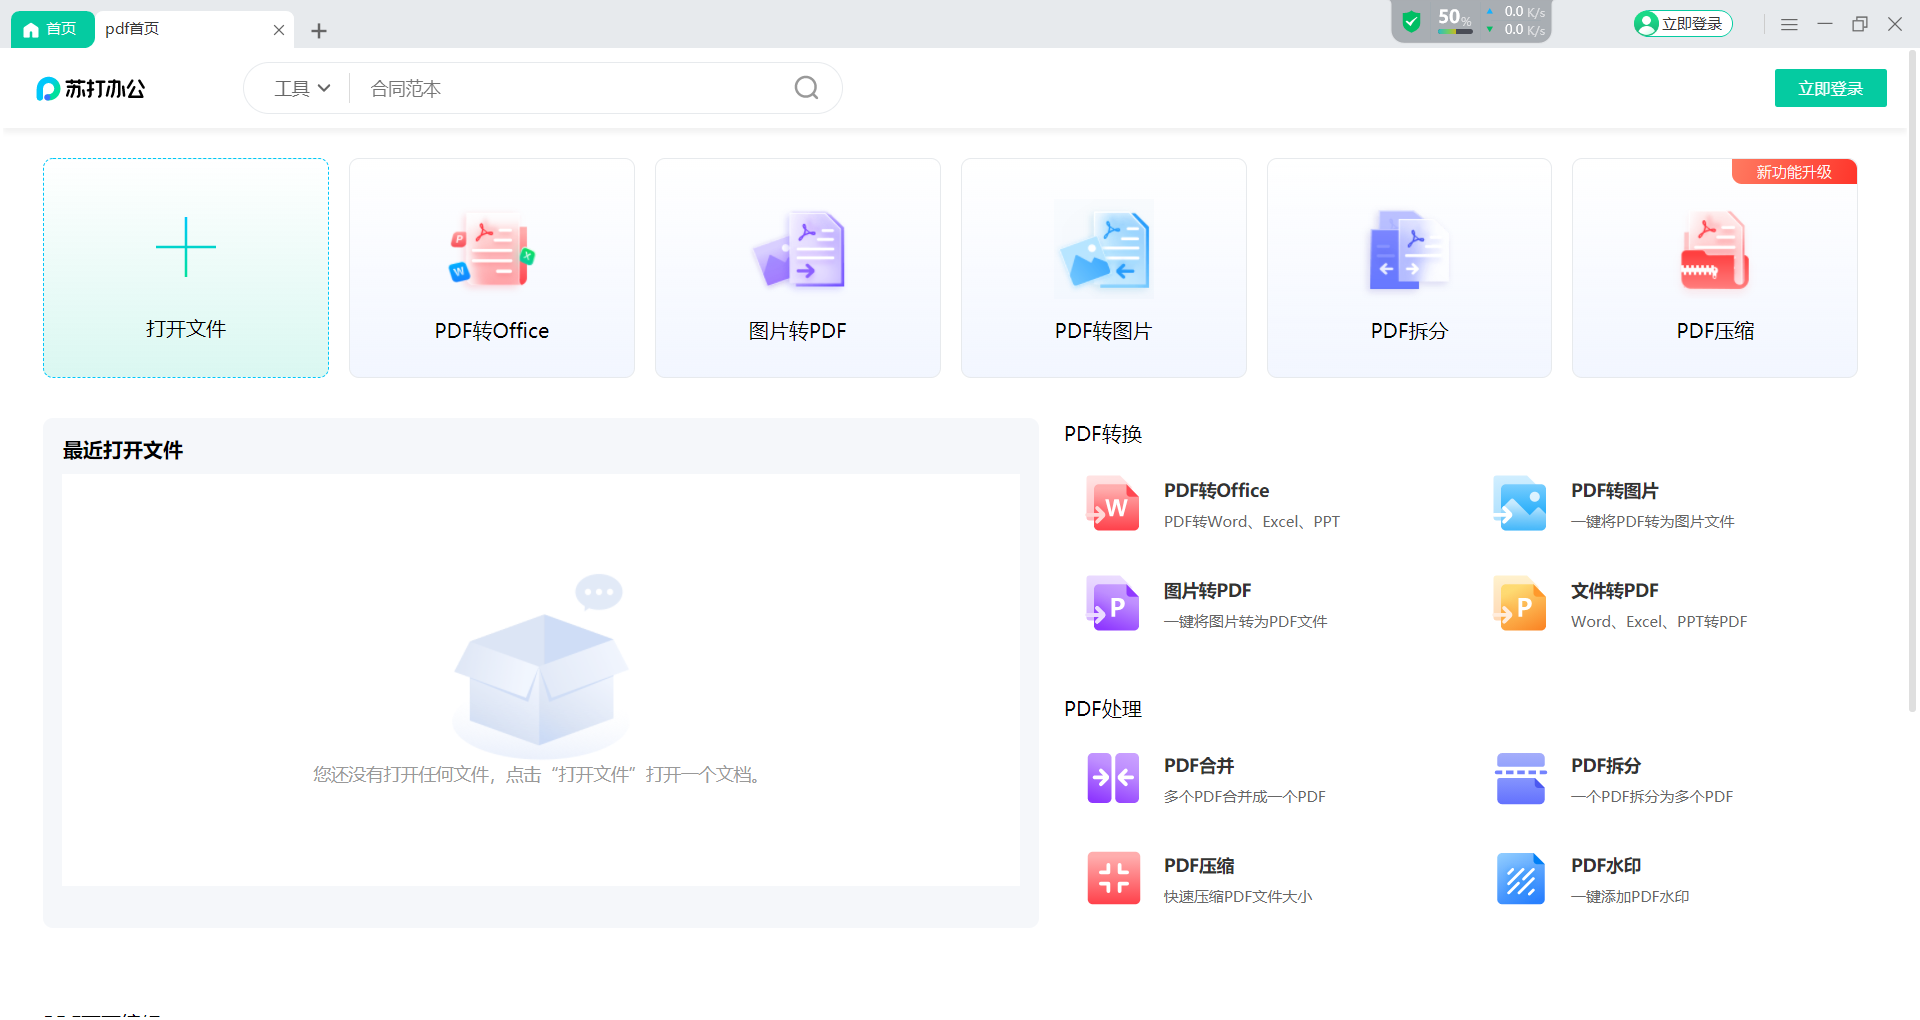Click text PDF转Word、Excel、PPT

tap(1251, 522)
